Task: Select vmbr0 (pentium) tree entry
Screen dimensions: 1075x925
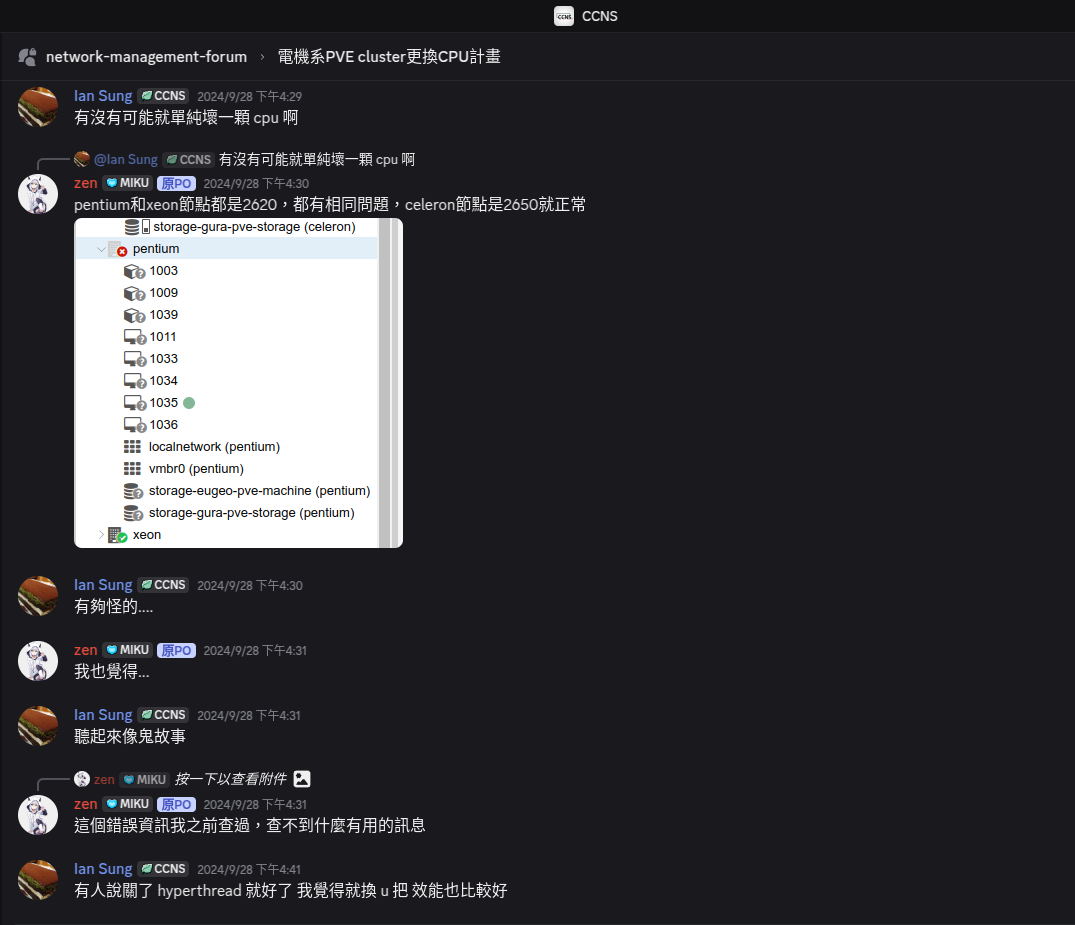Action: point(196,469)
